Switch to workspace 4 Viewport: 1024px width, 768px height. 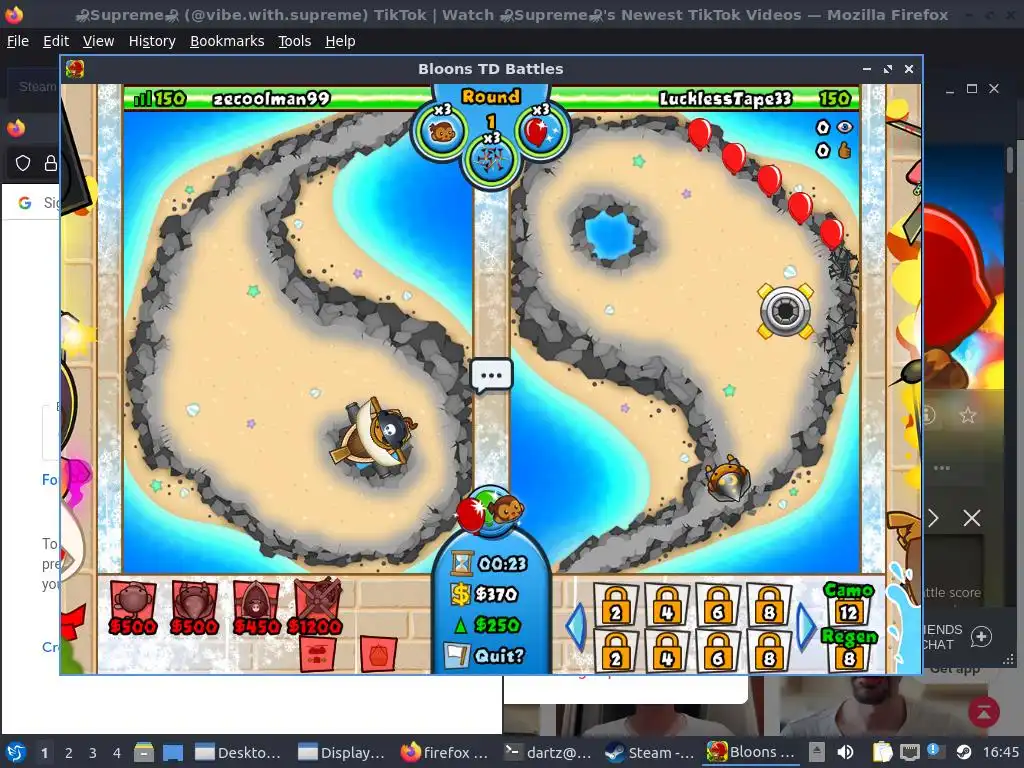(117, 753)
